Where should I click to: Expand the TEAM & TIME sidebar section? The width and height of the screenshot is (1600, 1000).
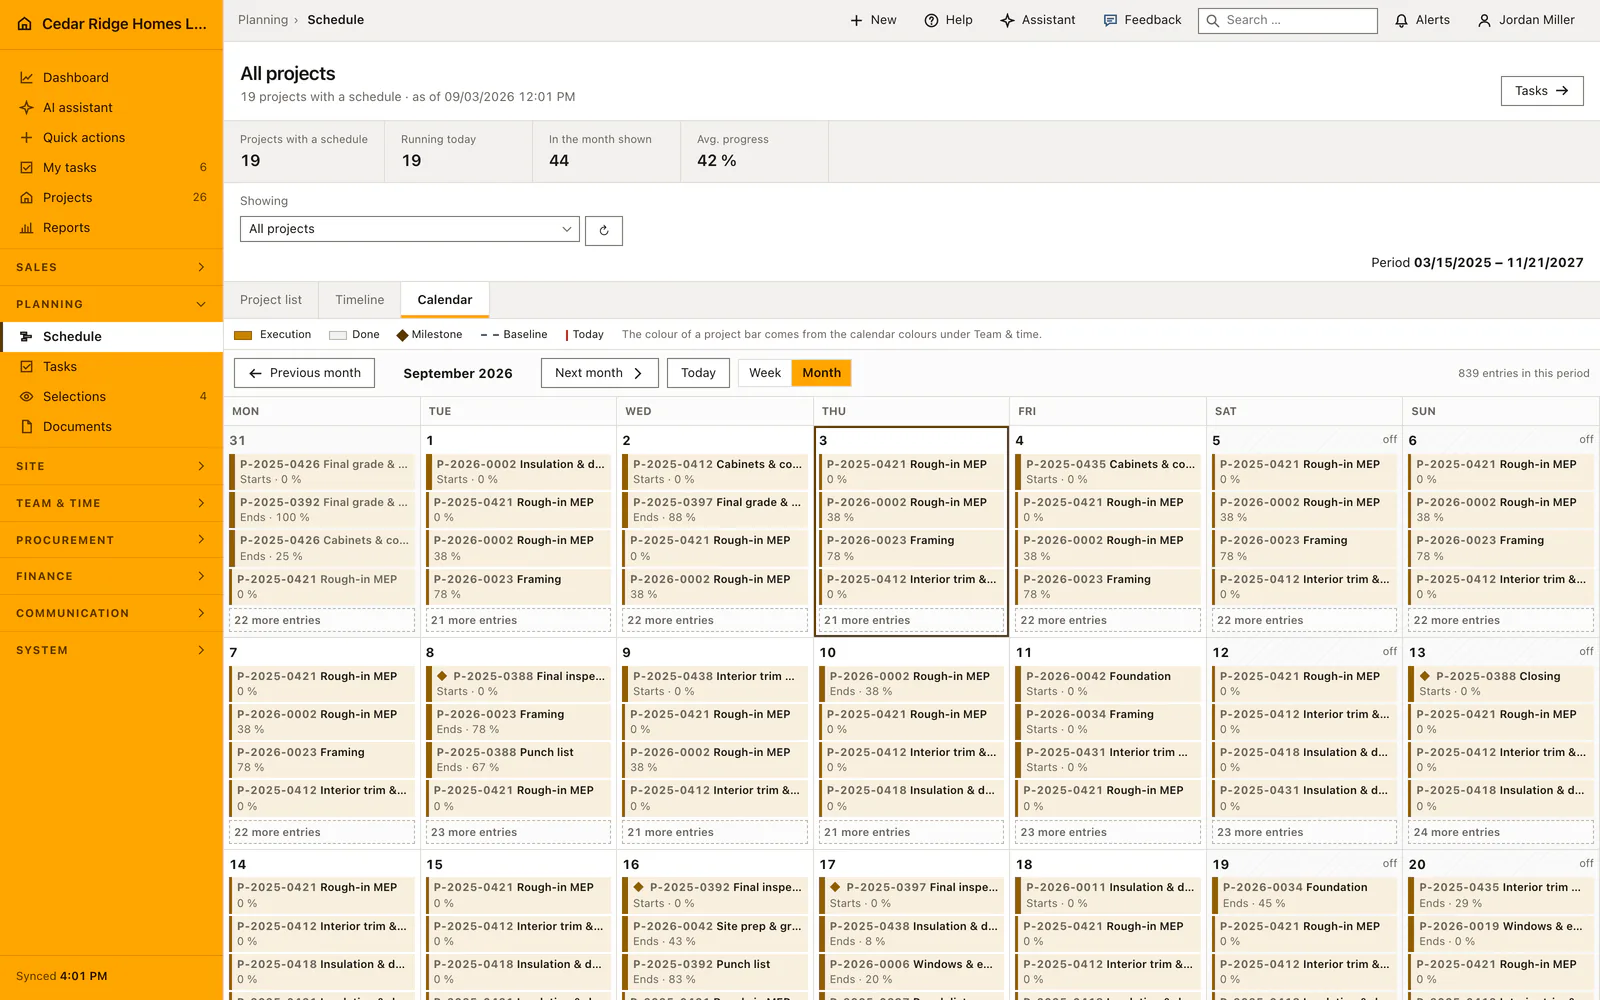tap(111, 503)
